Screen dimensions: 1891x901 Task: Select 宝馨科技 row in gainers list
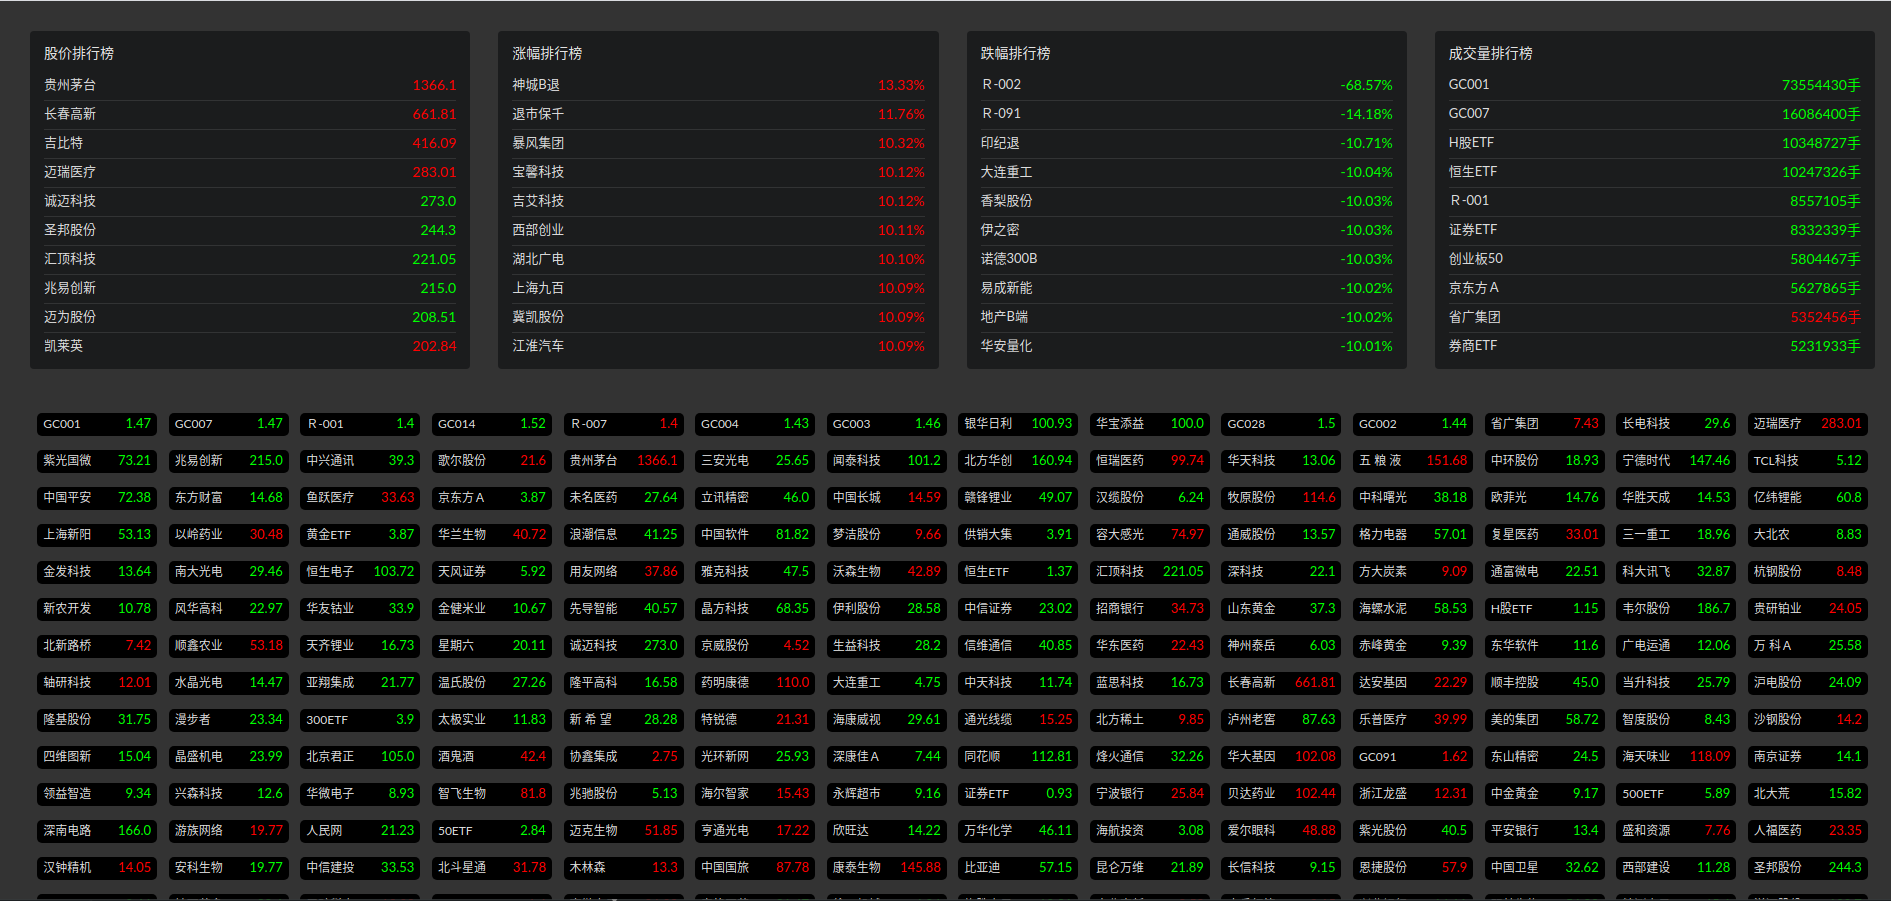[718, 172]
